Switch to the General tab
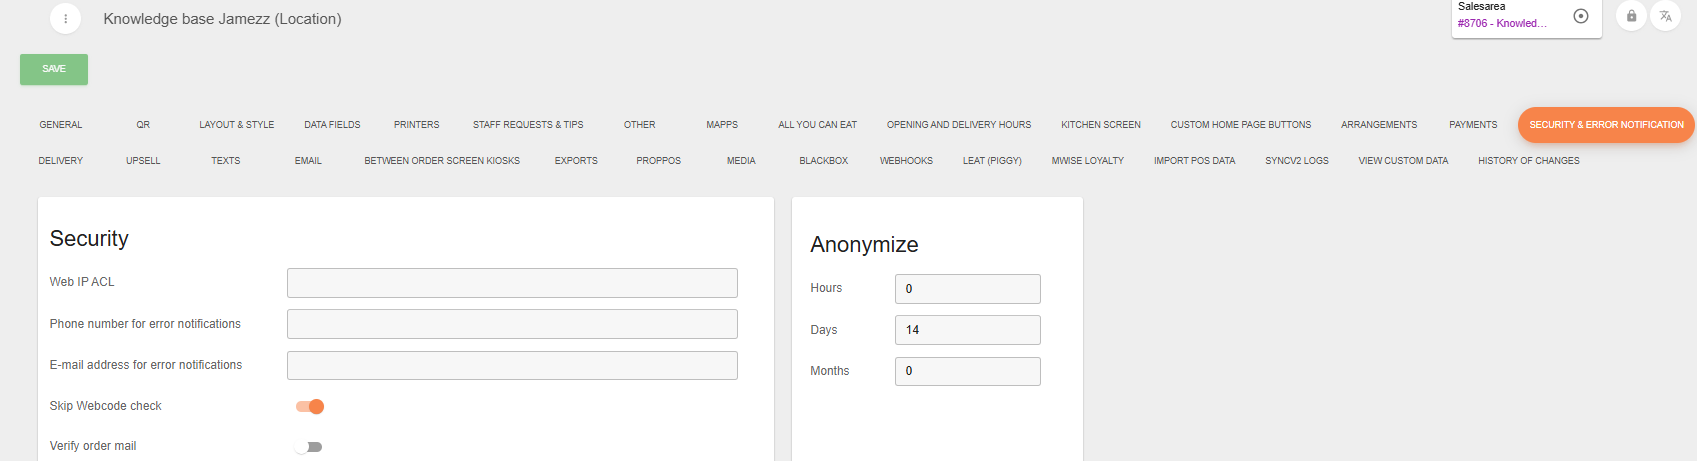 (x=61, y=125)
